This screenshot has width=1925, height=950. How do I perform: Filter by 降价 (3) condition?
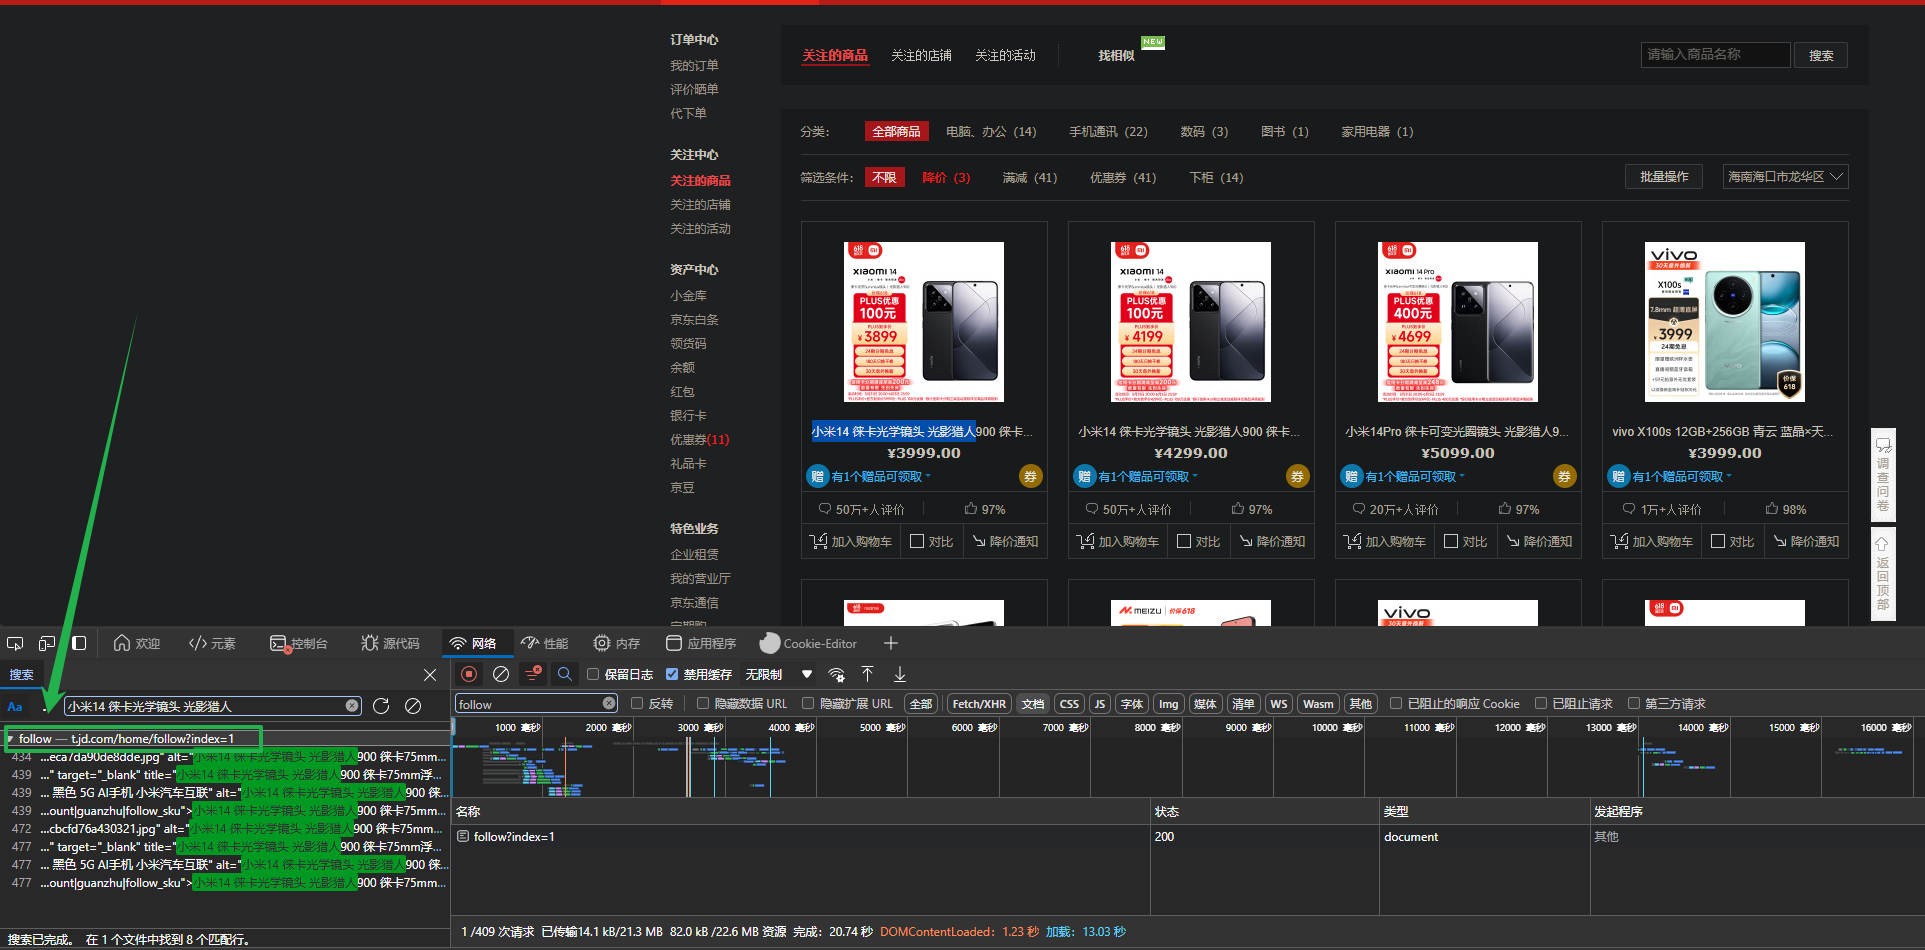(946, 177)
